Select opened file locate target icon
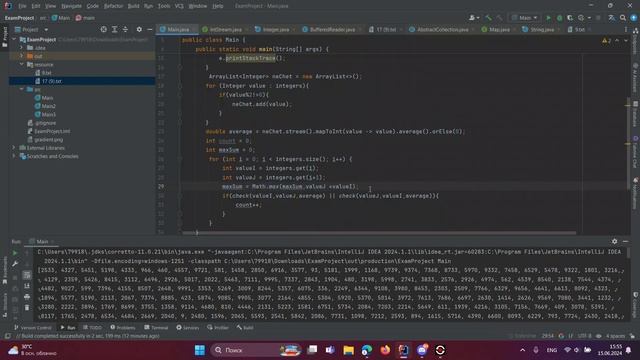Viewport: 640px width, 360px height. coord(104,29)
